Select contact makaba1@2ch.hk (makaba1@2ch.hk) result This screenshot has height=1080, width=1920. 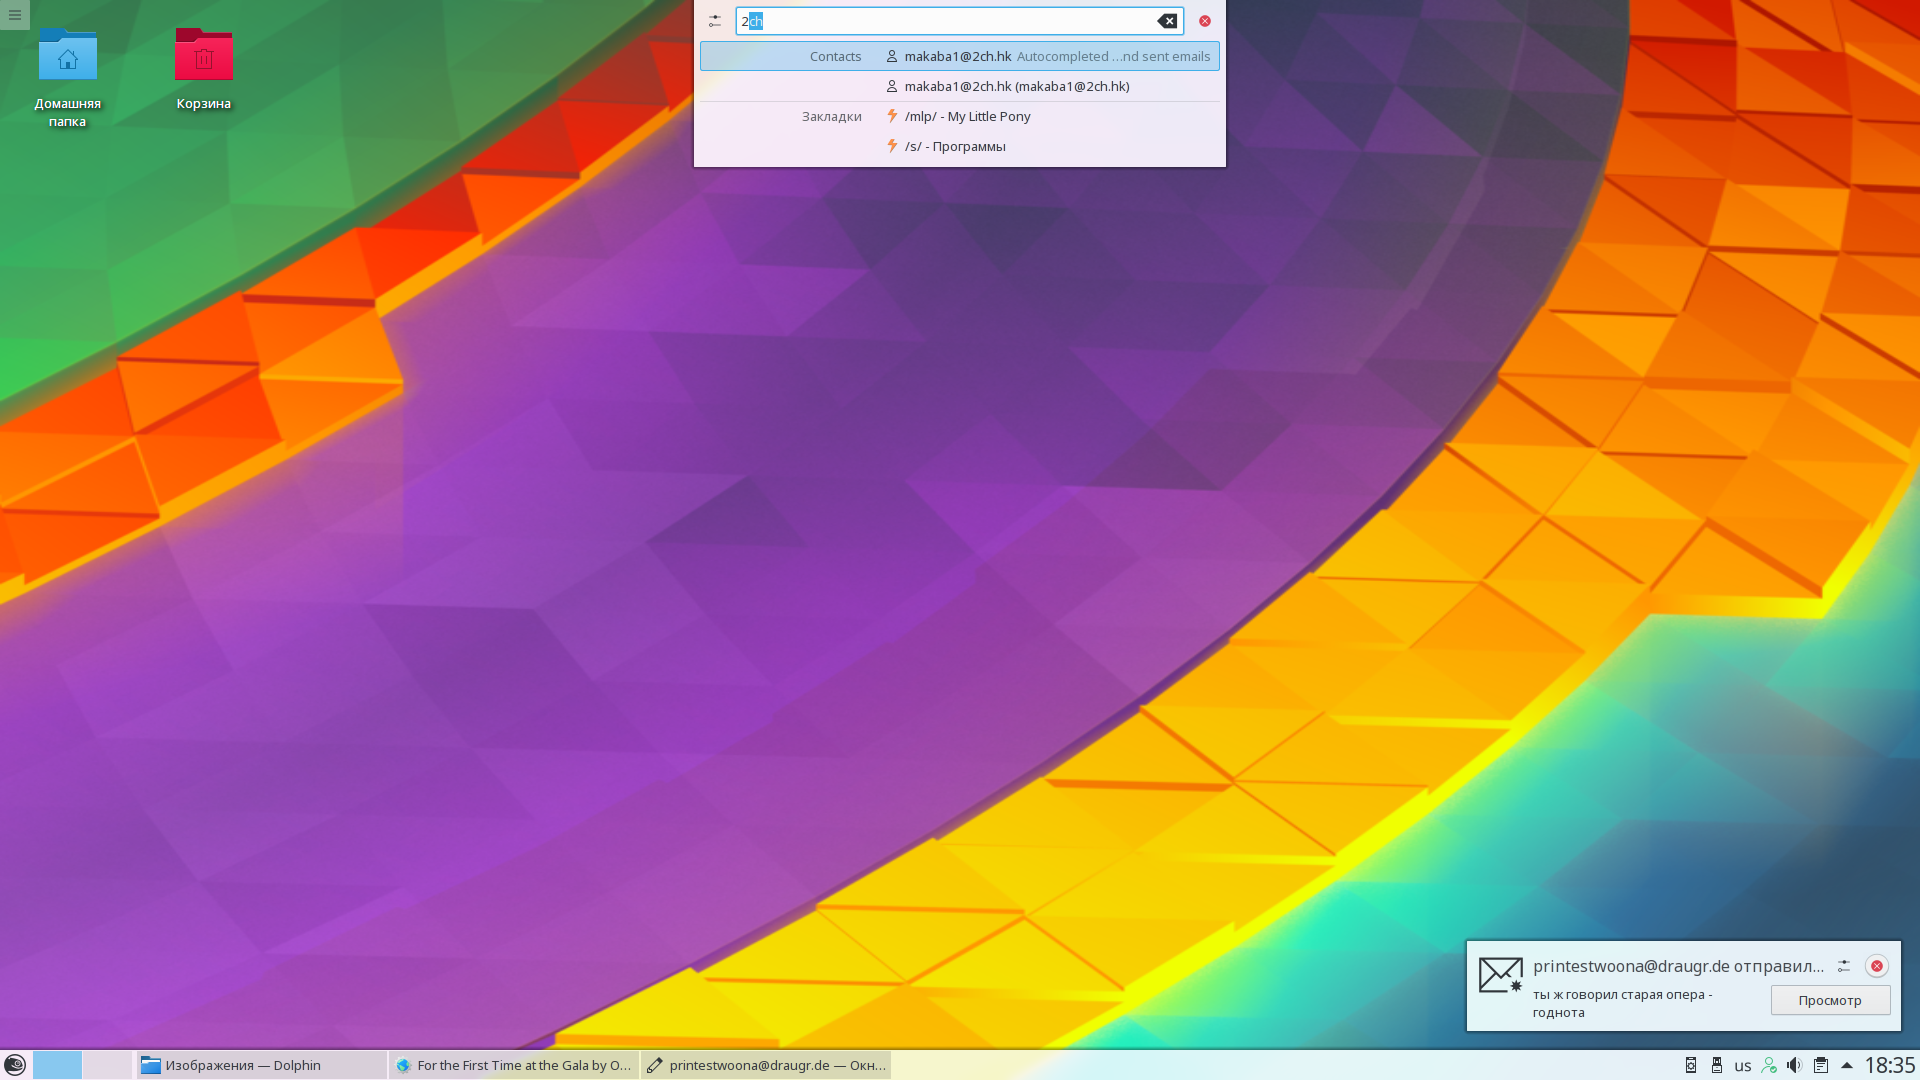[x=960, y=86]
